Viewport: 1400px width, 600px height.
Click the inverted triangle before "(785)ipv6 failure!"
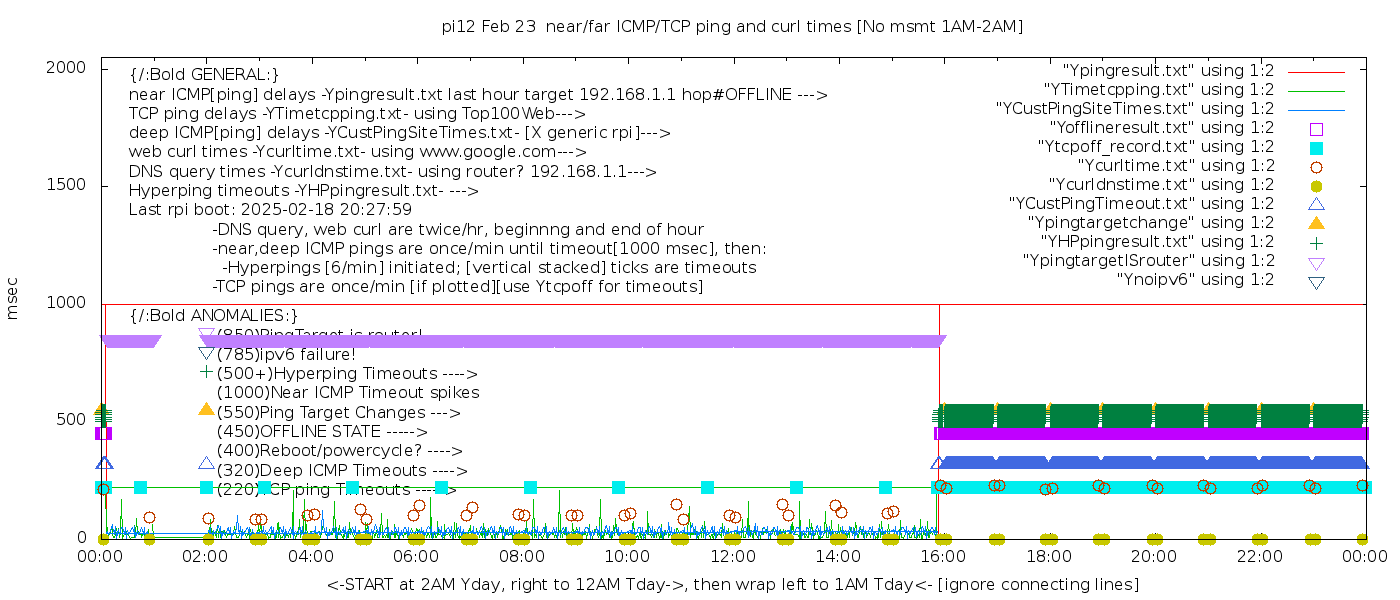[206, 353]
